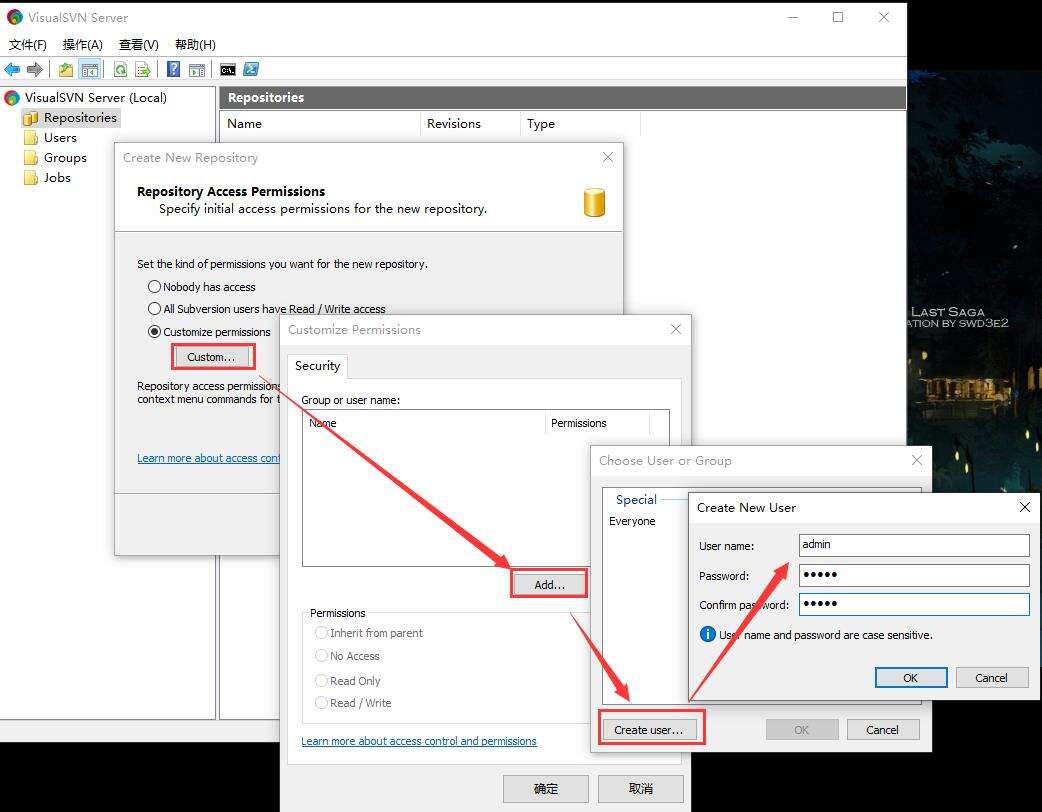
Task: Open the 查看(V) menu
Action: point(138,45)
